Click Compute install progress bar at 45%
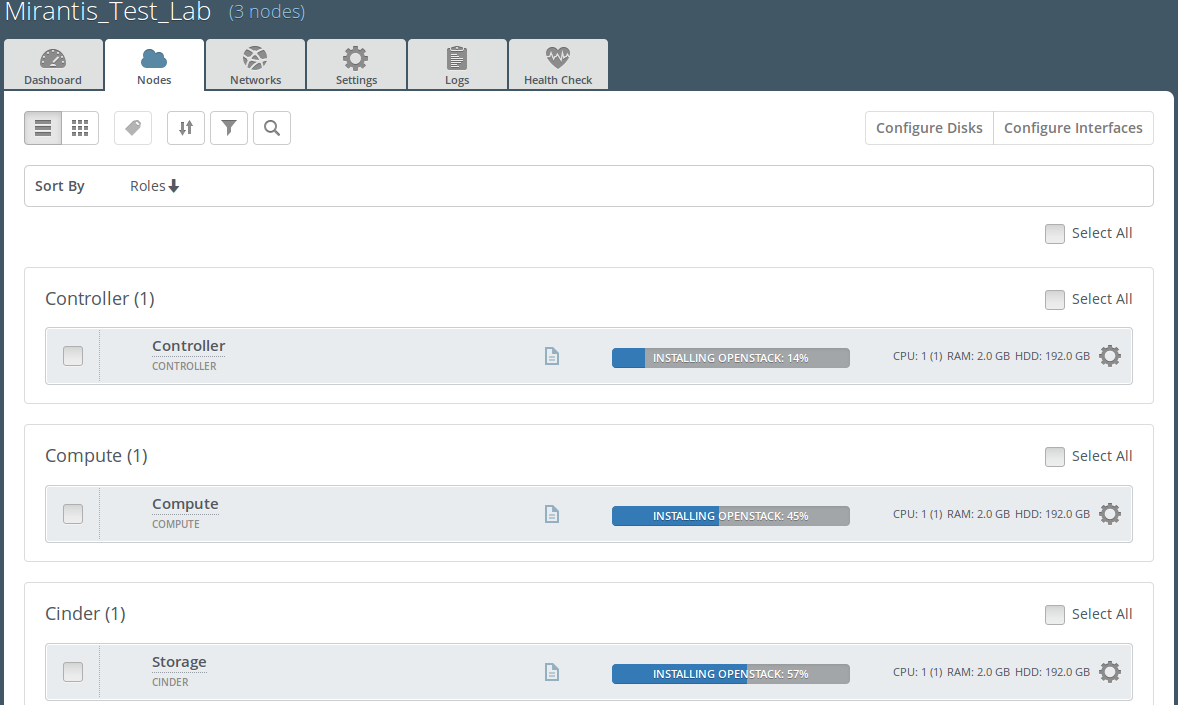1178x705 pixels. pos(730,516)
